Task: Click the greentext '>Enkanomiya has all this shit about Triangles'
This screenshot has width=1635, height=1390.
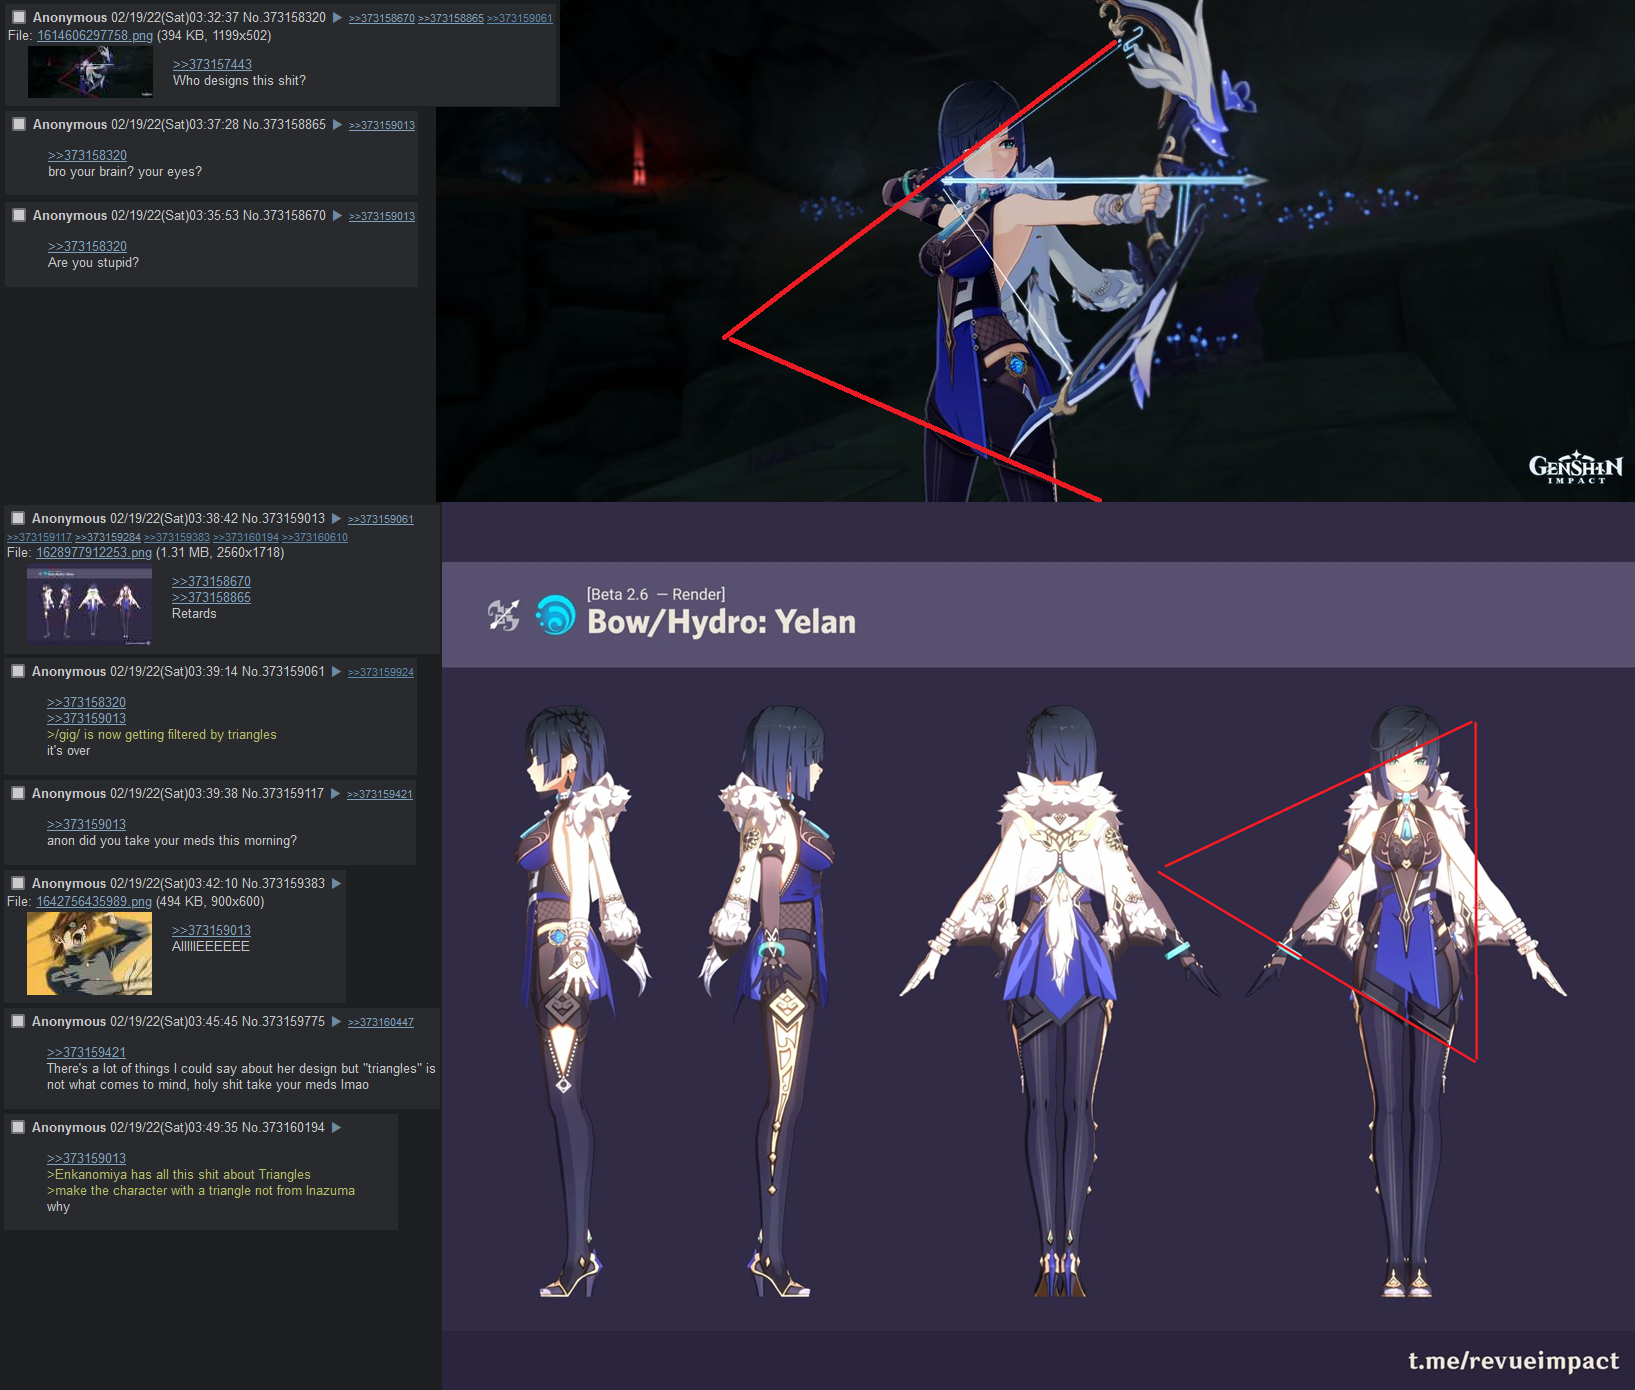Action: point(179,1175)
